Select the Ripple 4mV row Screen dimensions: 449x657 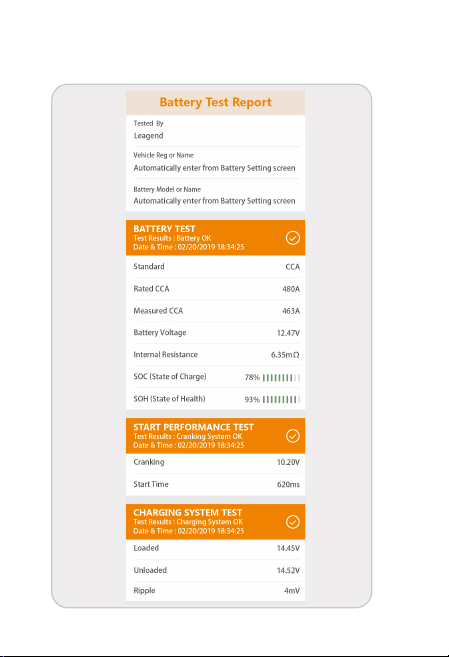point(215,591)
